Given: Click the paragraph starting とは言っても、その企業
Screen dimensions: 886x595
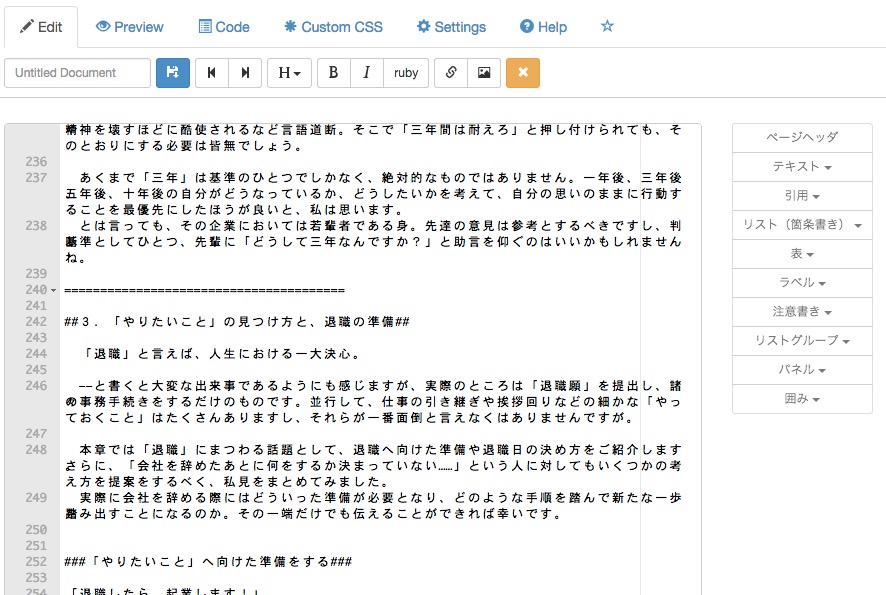Looking at the screenshot, I should [x=373, y=242].
